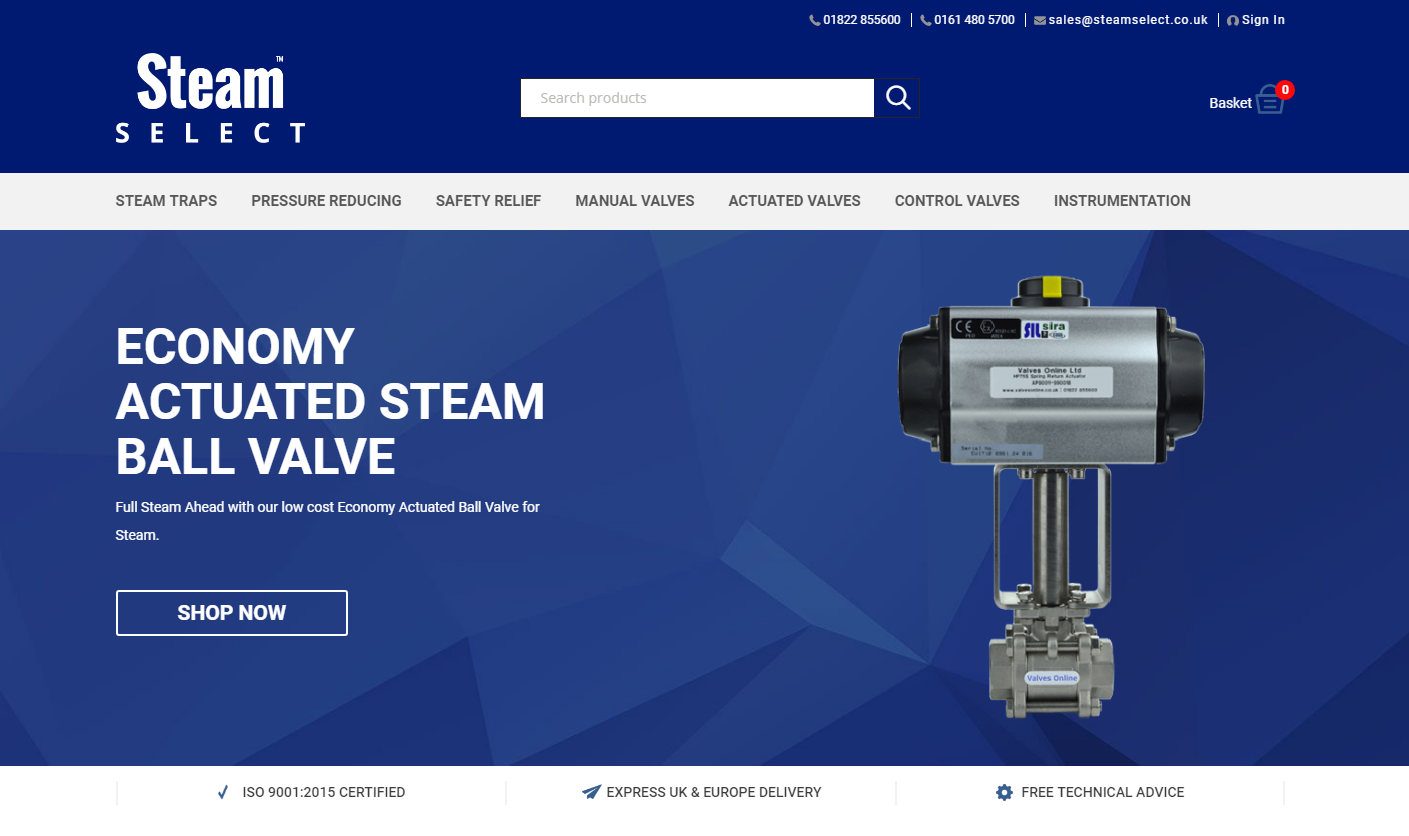Click the Steam Select logo
This screenshot has height=836, width=1409.
(x=210, y=98)
